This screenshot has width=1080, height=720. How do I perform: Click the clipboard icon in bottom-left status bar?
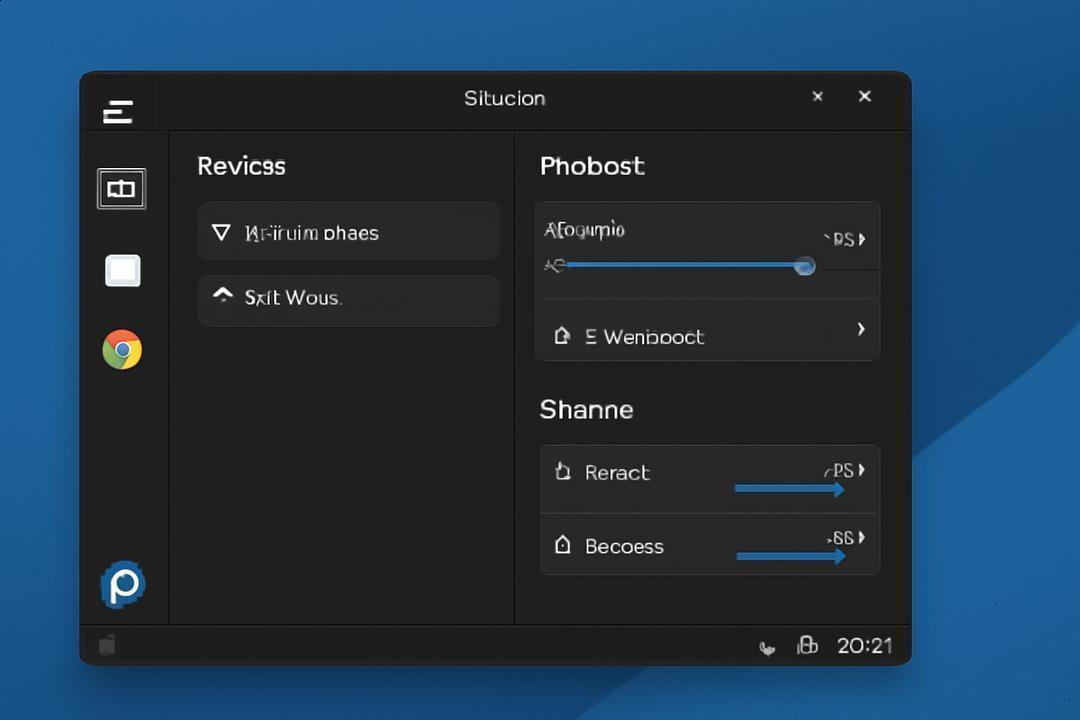pos(107,645)
